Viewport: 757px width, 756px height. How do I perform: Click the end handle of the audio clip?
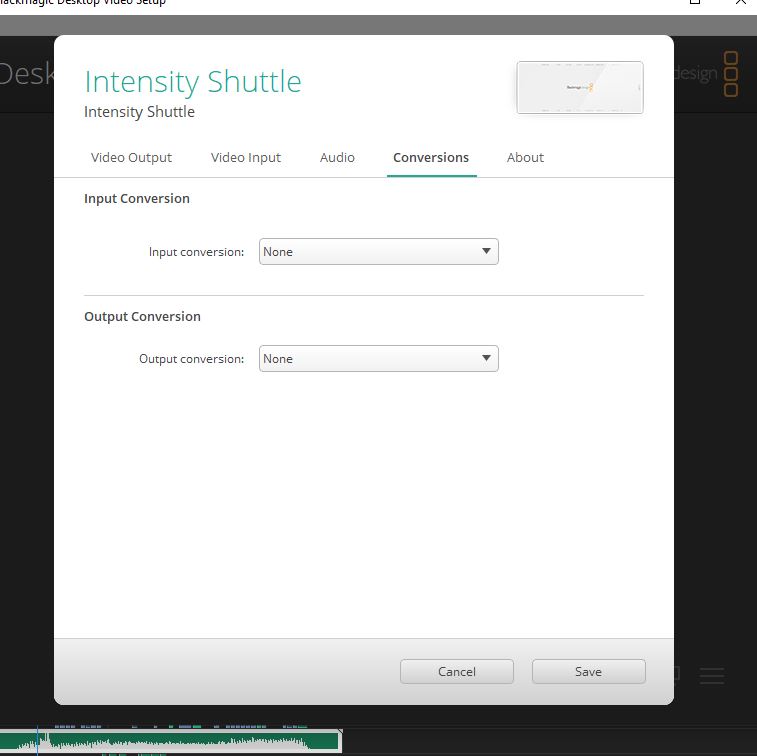(x=340, y=741)
